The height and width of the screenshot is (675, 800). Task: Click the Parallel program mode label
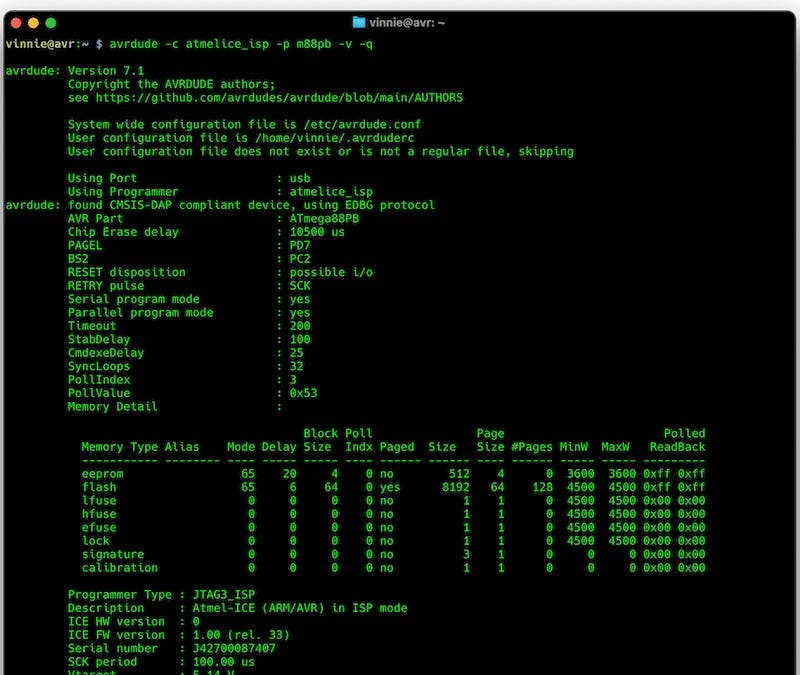(141, 313)
